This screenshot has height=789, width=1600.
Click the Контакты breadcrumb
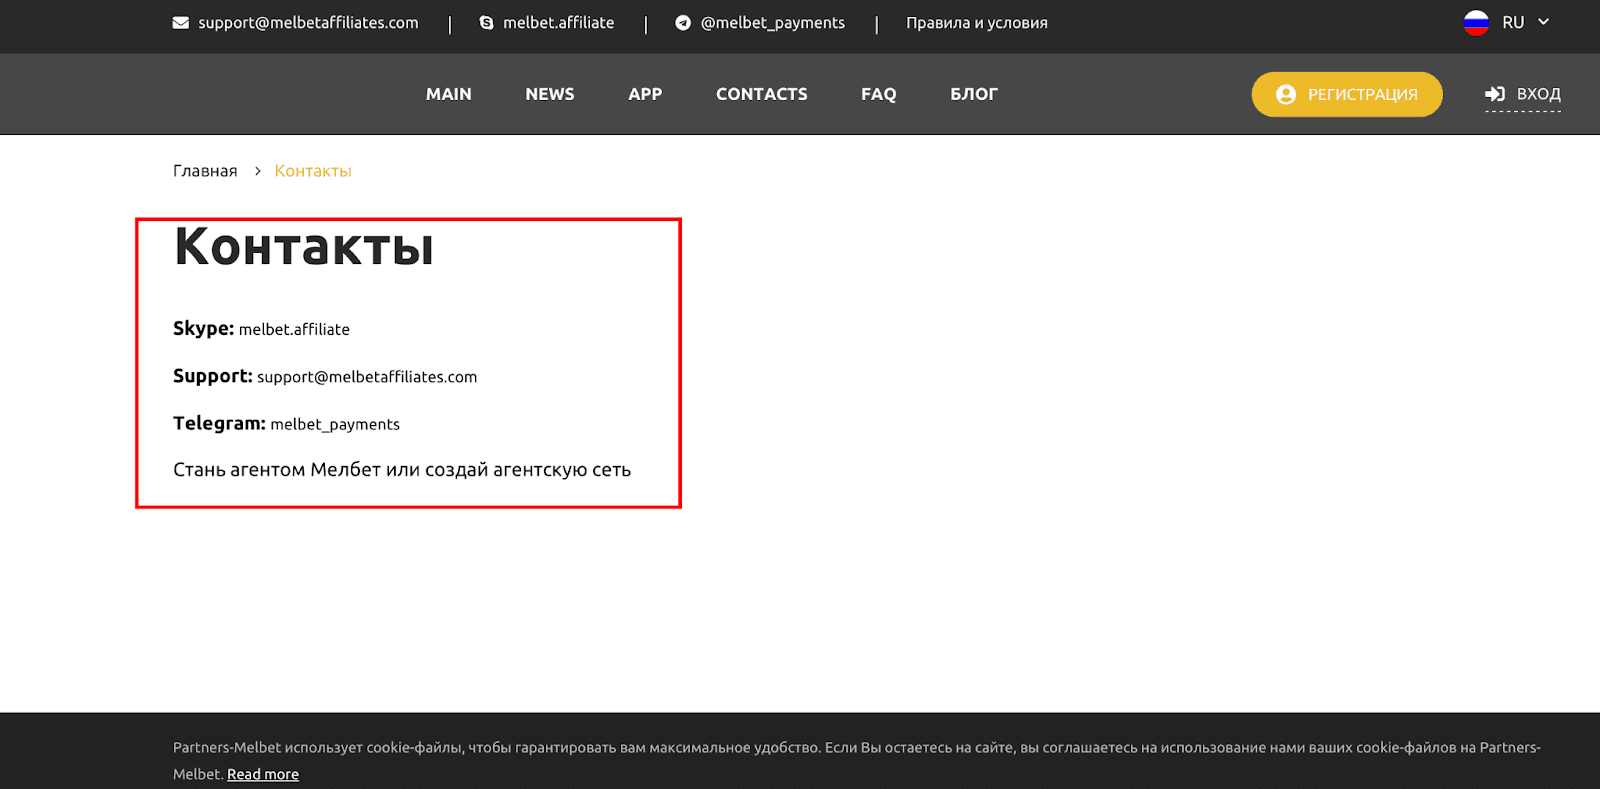(313, 171)
